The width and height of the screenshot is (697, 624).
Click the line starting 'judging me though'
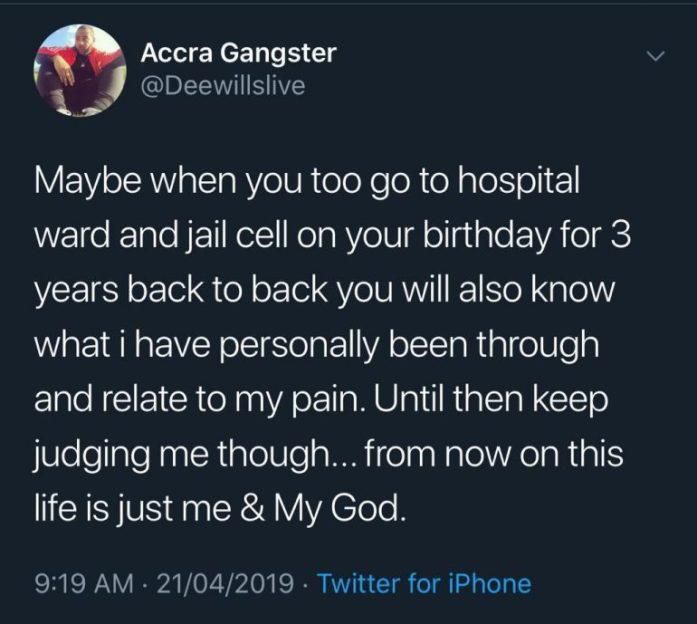pos(328,455)
